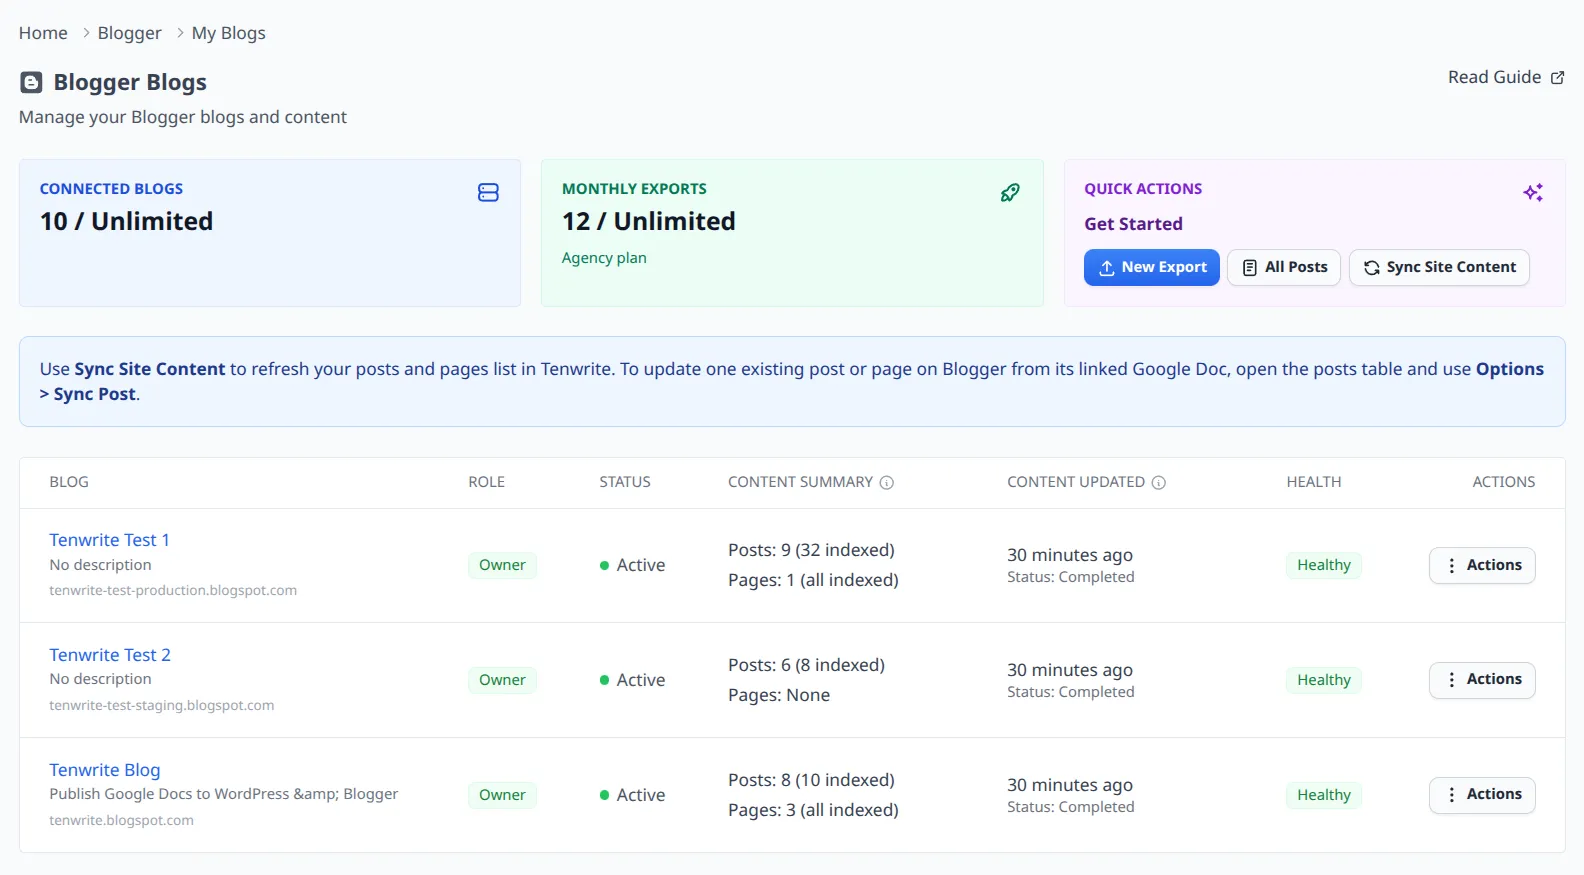
Task: Open the All Posts button
Action: click(x=1284, y=267)
